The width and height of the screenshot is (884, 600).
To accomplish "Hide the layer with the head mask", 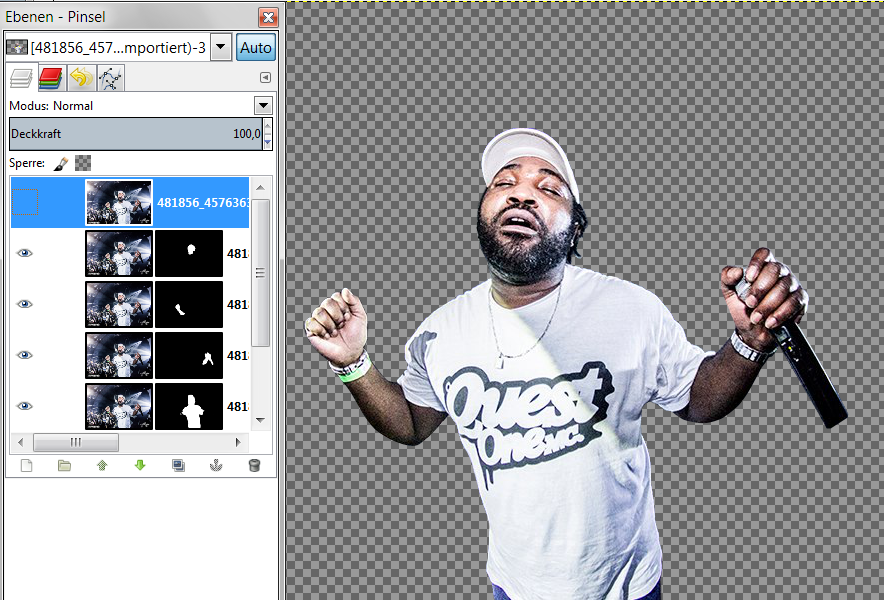I will (x=25, y=253).
